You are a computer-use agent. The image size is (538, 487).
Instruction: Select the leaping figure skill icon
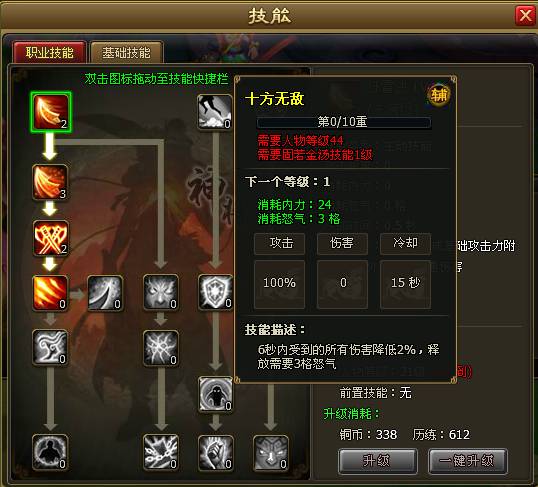point(215,113)
